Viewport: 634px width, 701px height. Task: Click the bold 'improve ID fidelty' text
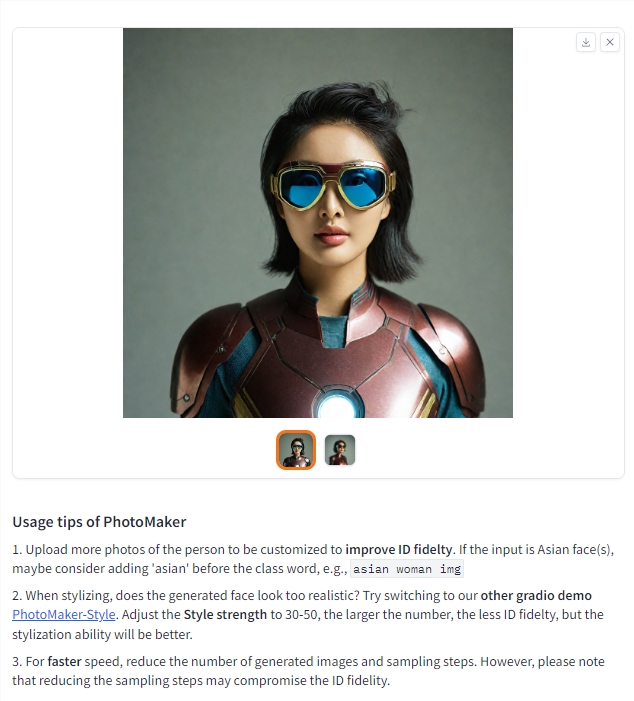tap(399, 549)
